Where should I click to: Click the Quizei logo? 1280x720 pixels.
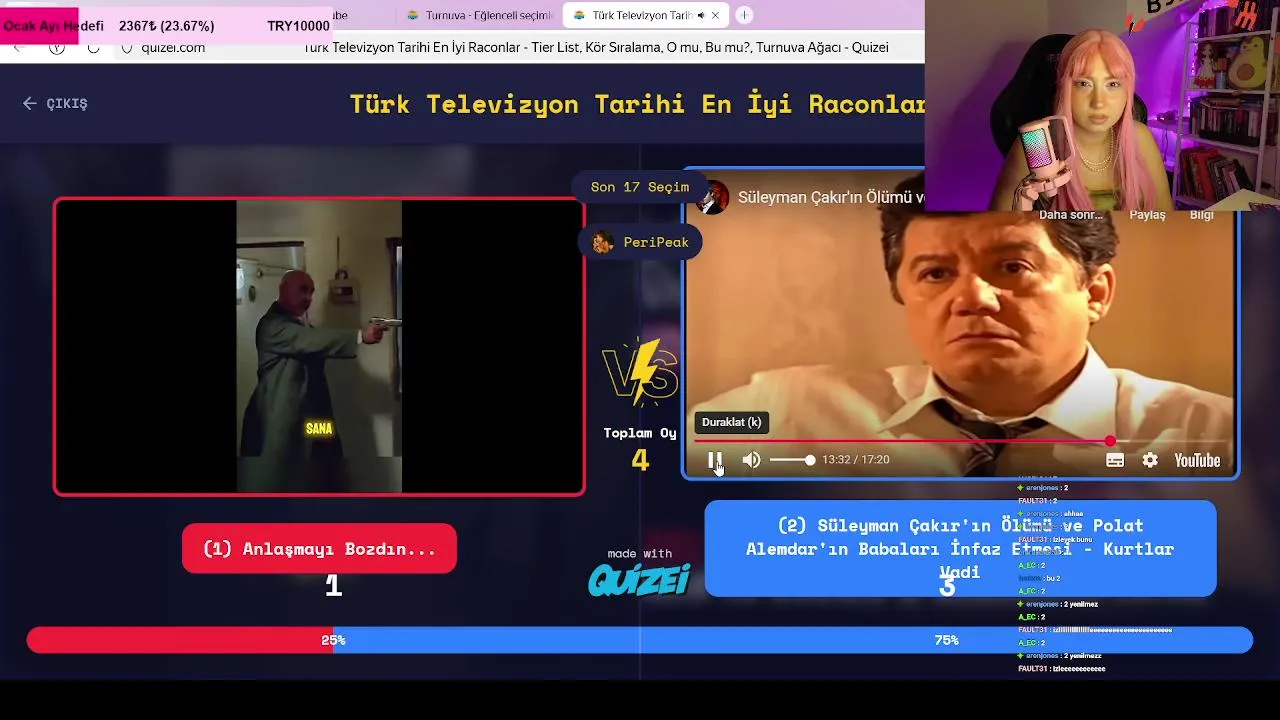[639, 579]
